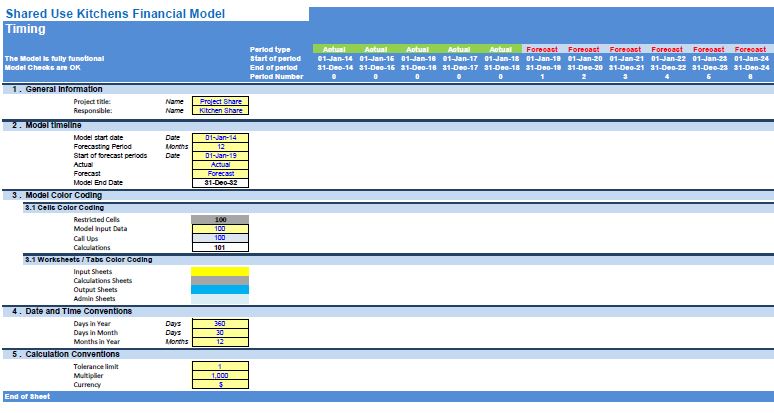Select the 01-Jan-15 start of period header cell

(377, 58)
